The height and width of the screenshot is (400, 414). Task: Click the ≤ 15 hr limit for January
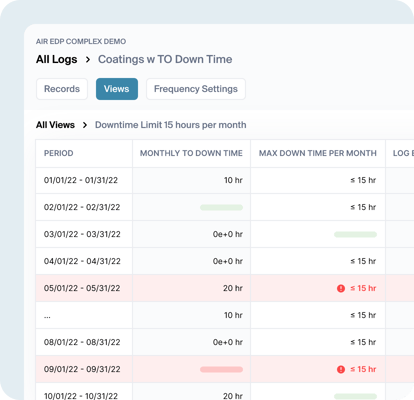pos(363,180)
